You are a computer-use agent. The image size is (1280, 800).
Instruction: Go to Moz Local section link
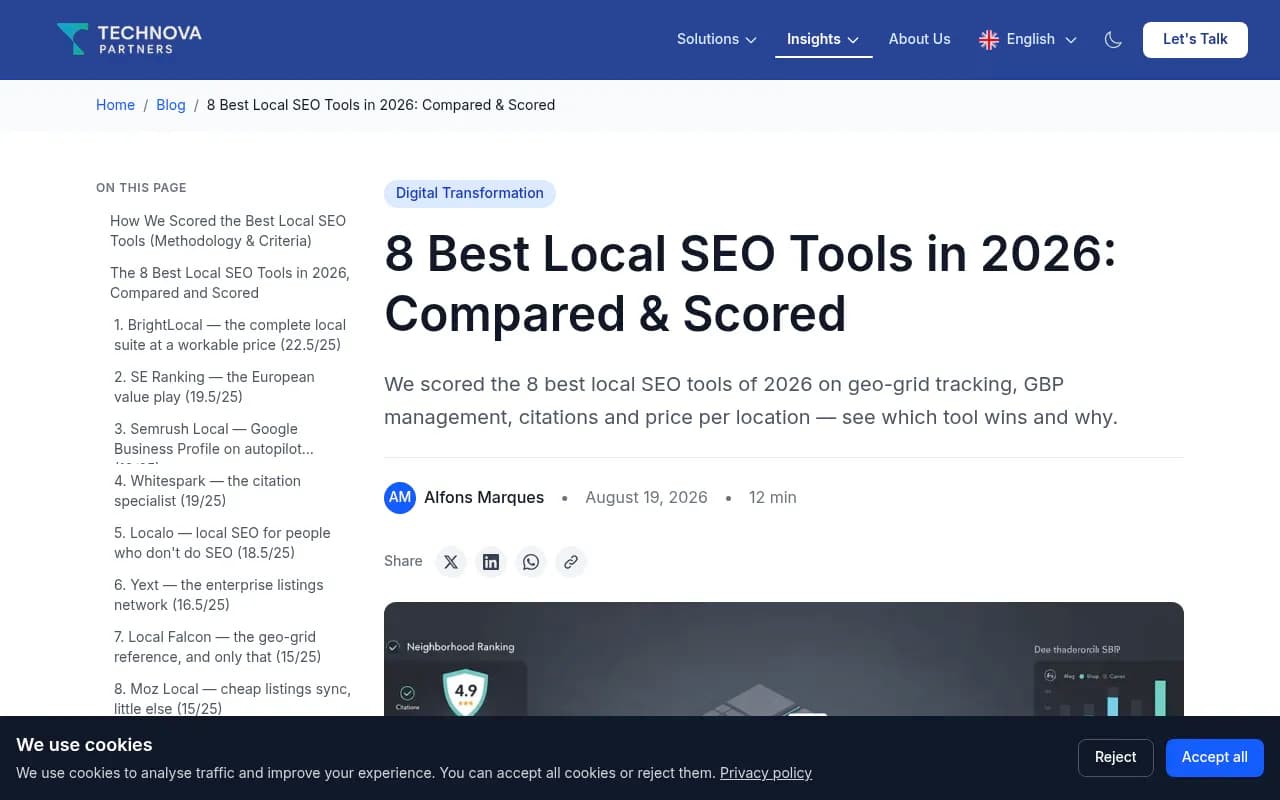tap(232, 699)
